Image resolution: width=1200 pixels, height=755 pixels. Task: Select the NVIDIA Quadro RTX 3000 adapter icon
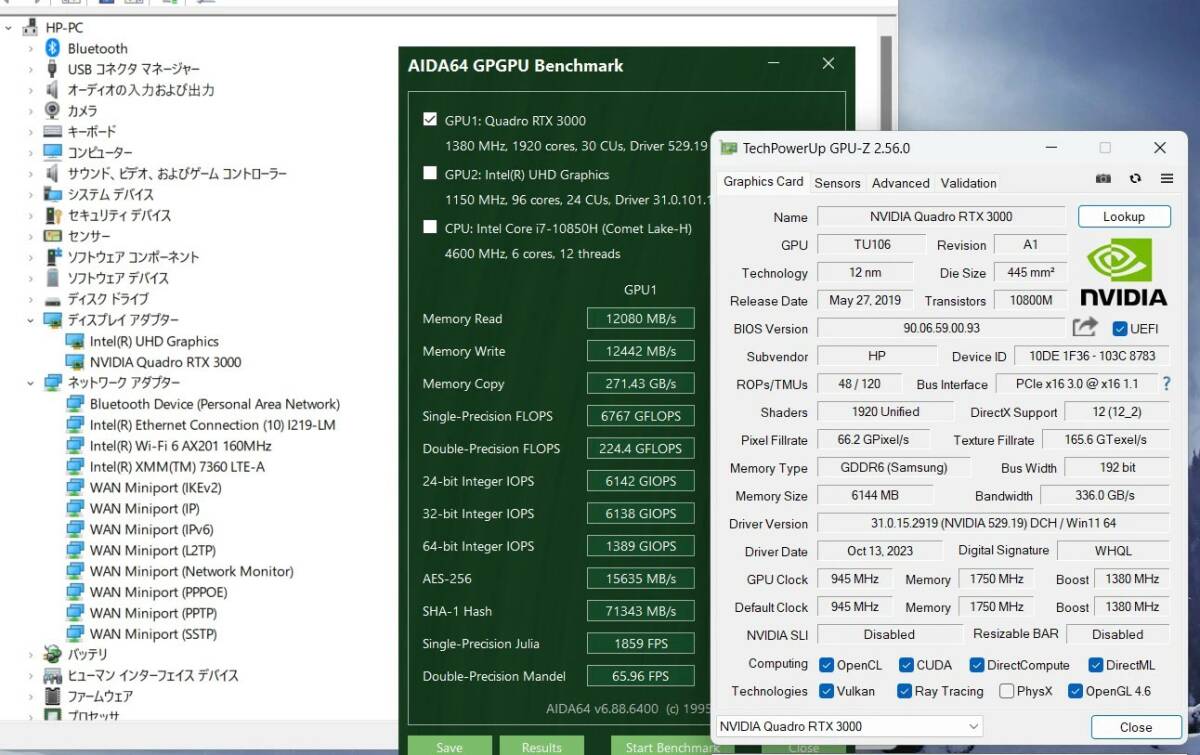74,362
